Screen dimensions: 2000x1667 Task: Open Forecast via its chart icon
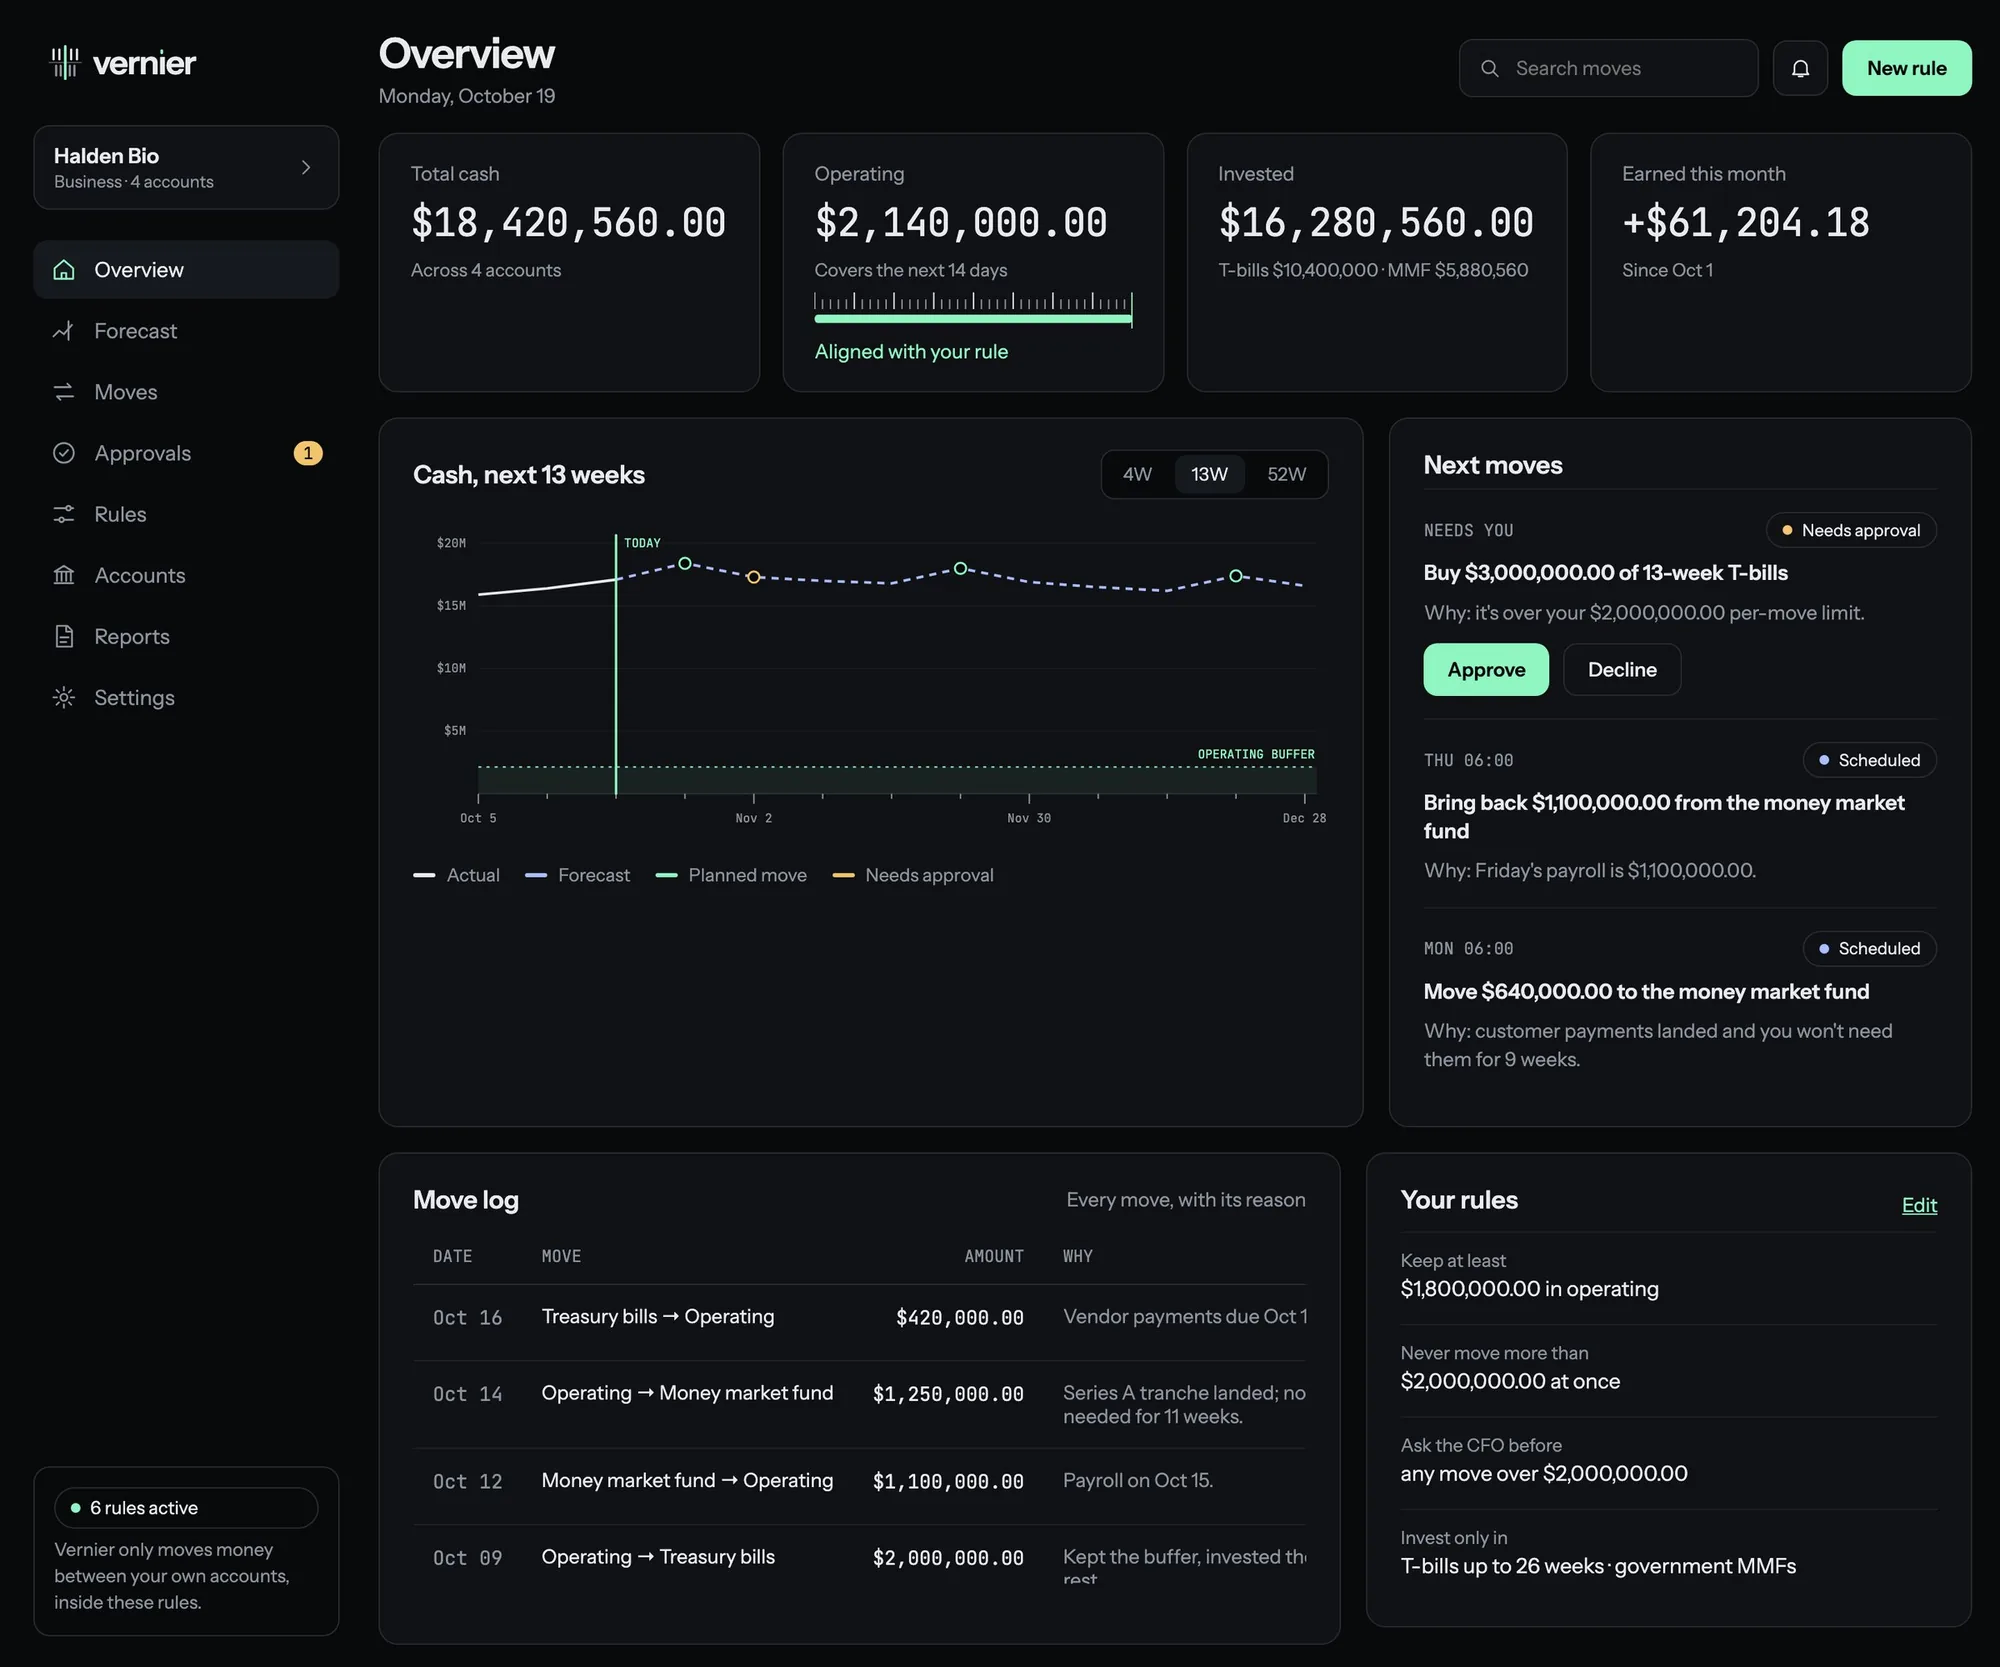click(x=64, y=331)
